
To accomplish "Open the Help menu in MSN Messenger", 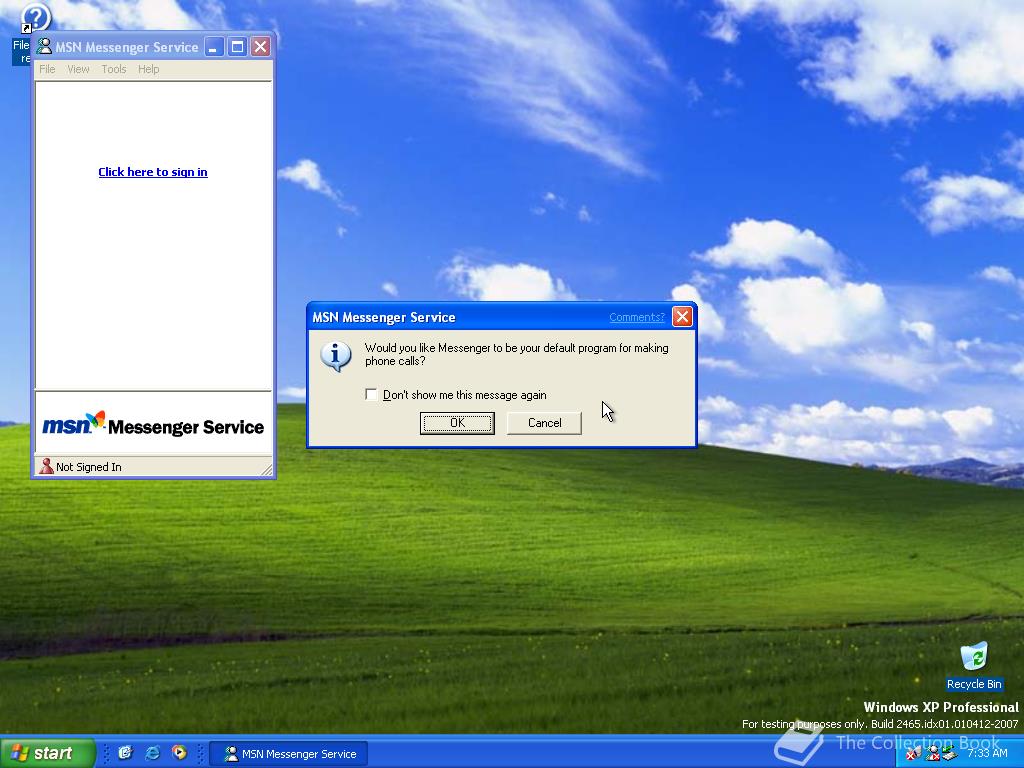I will pos(148,69).
